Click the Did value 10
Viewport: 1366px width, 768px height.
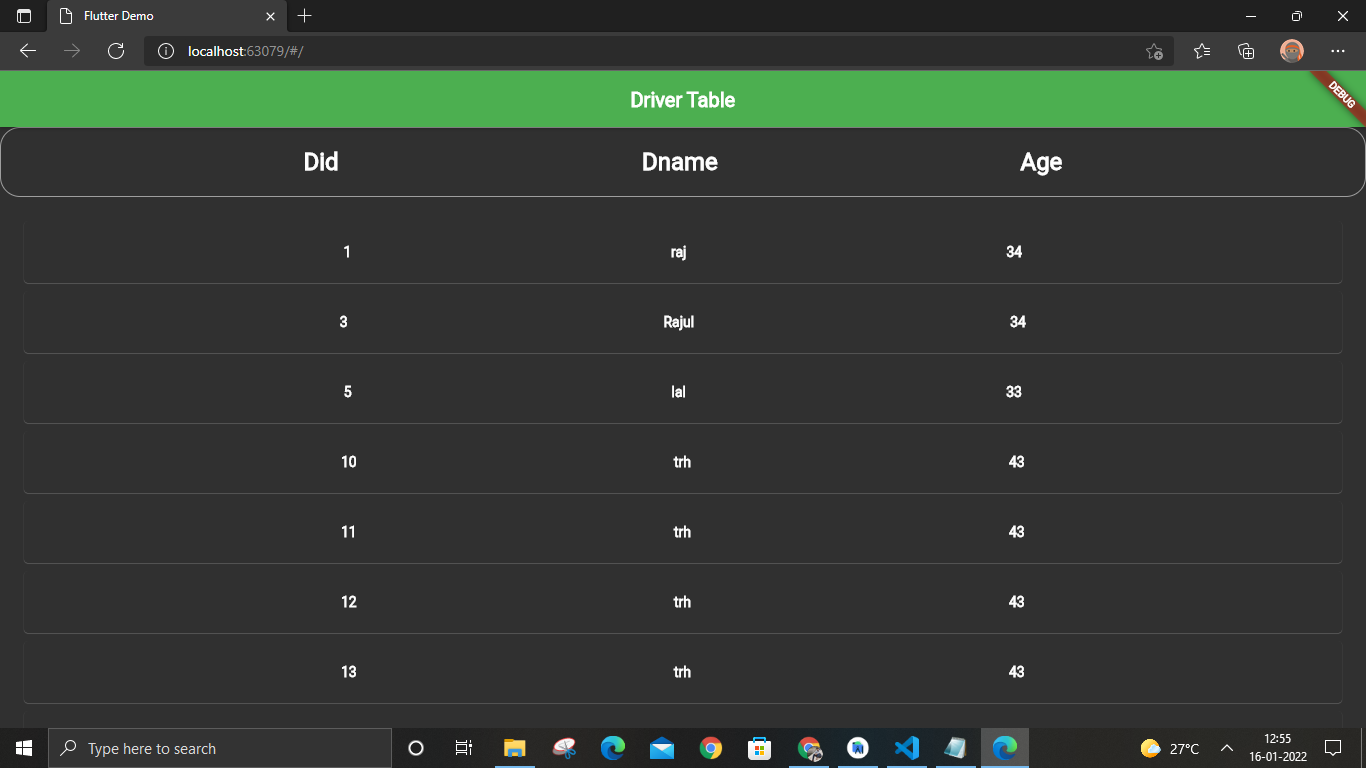(x=349, y=462)
